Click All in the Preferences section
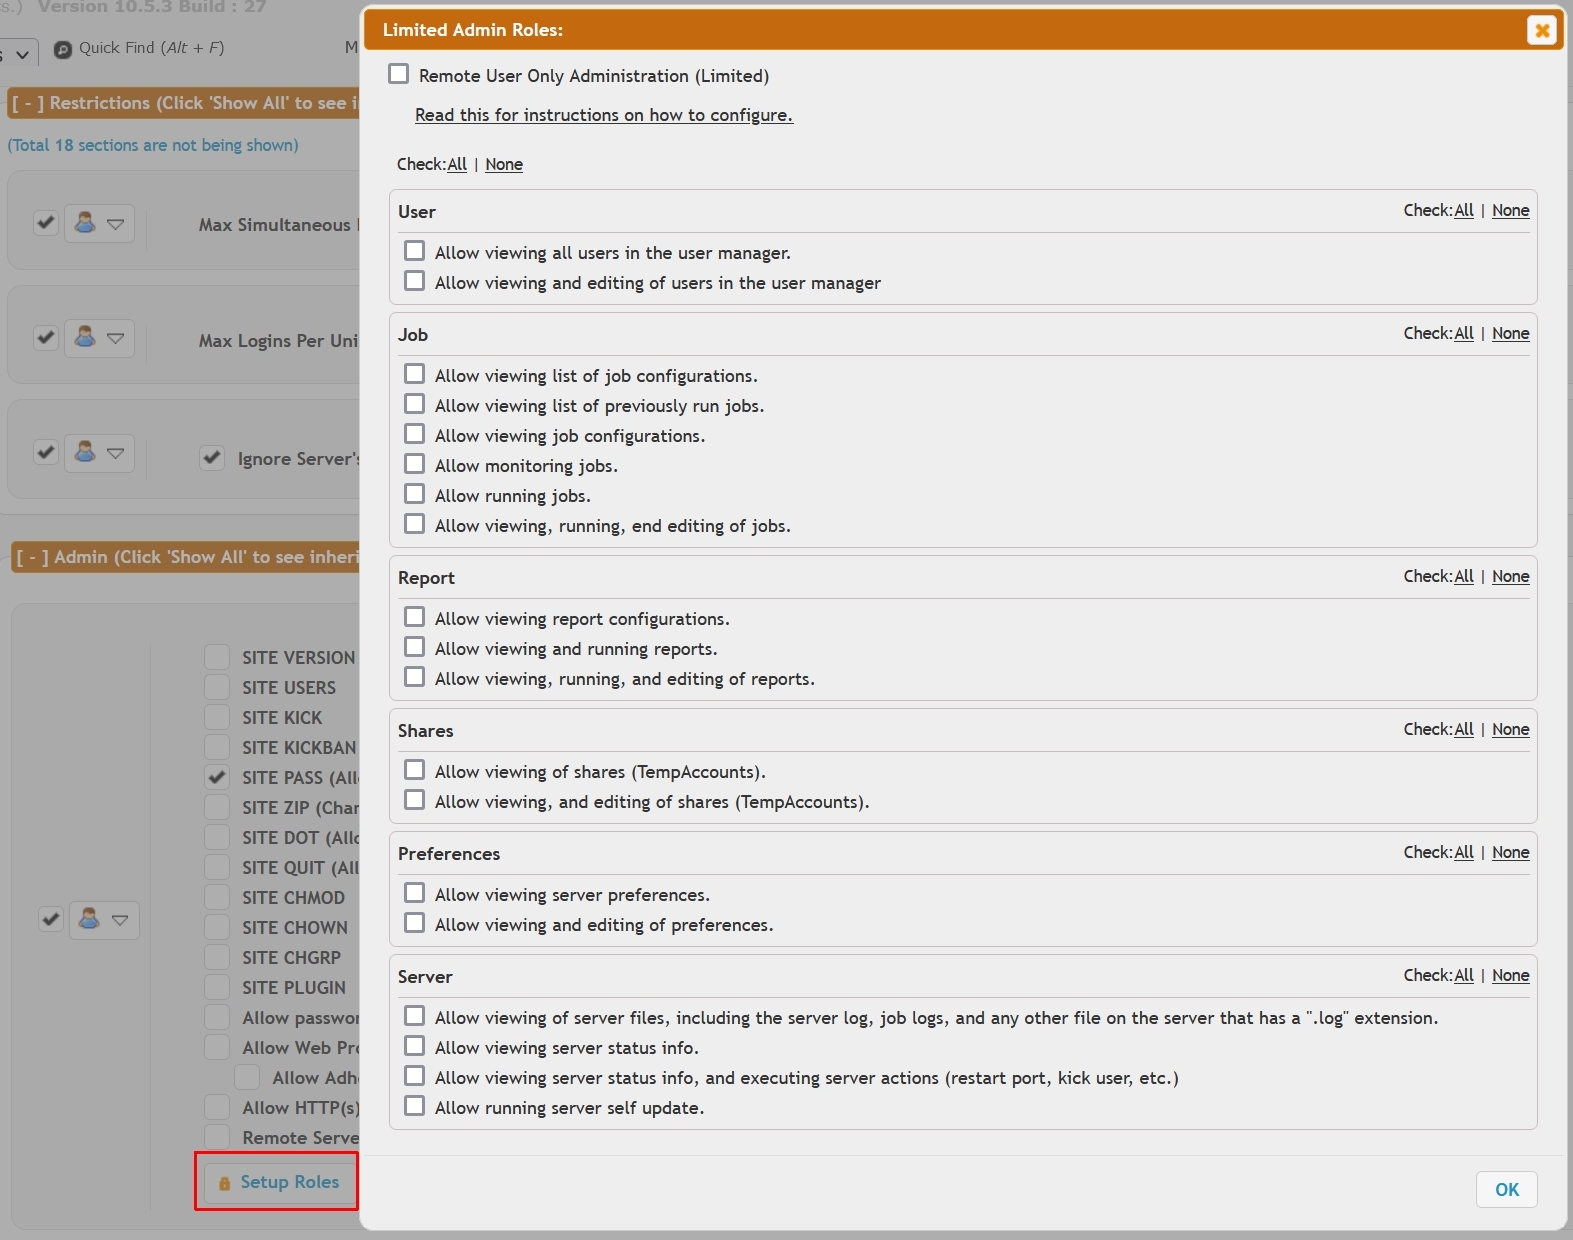The image size is (1573, 1240). click(x=1464, y=852)
